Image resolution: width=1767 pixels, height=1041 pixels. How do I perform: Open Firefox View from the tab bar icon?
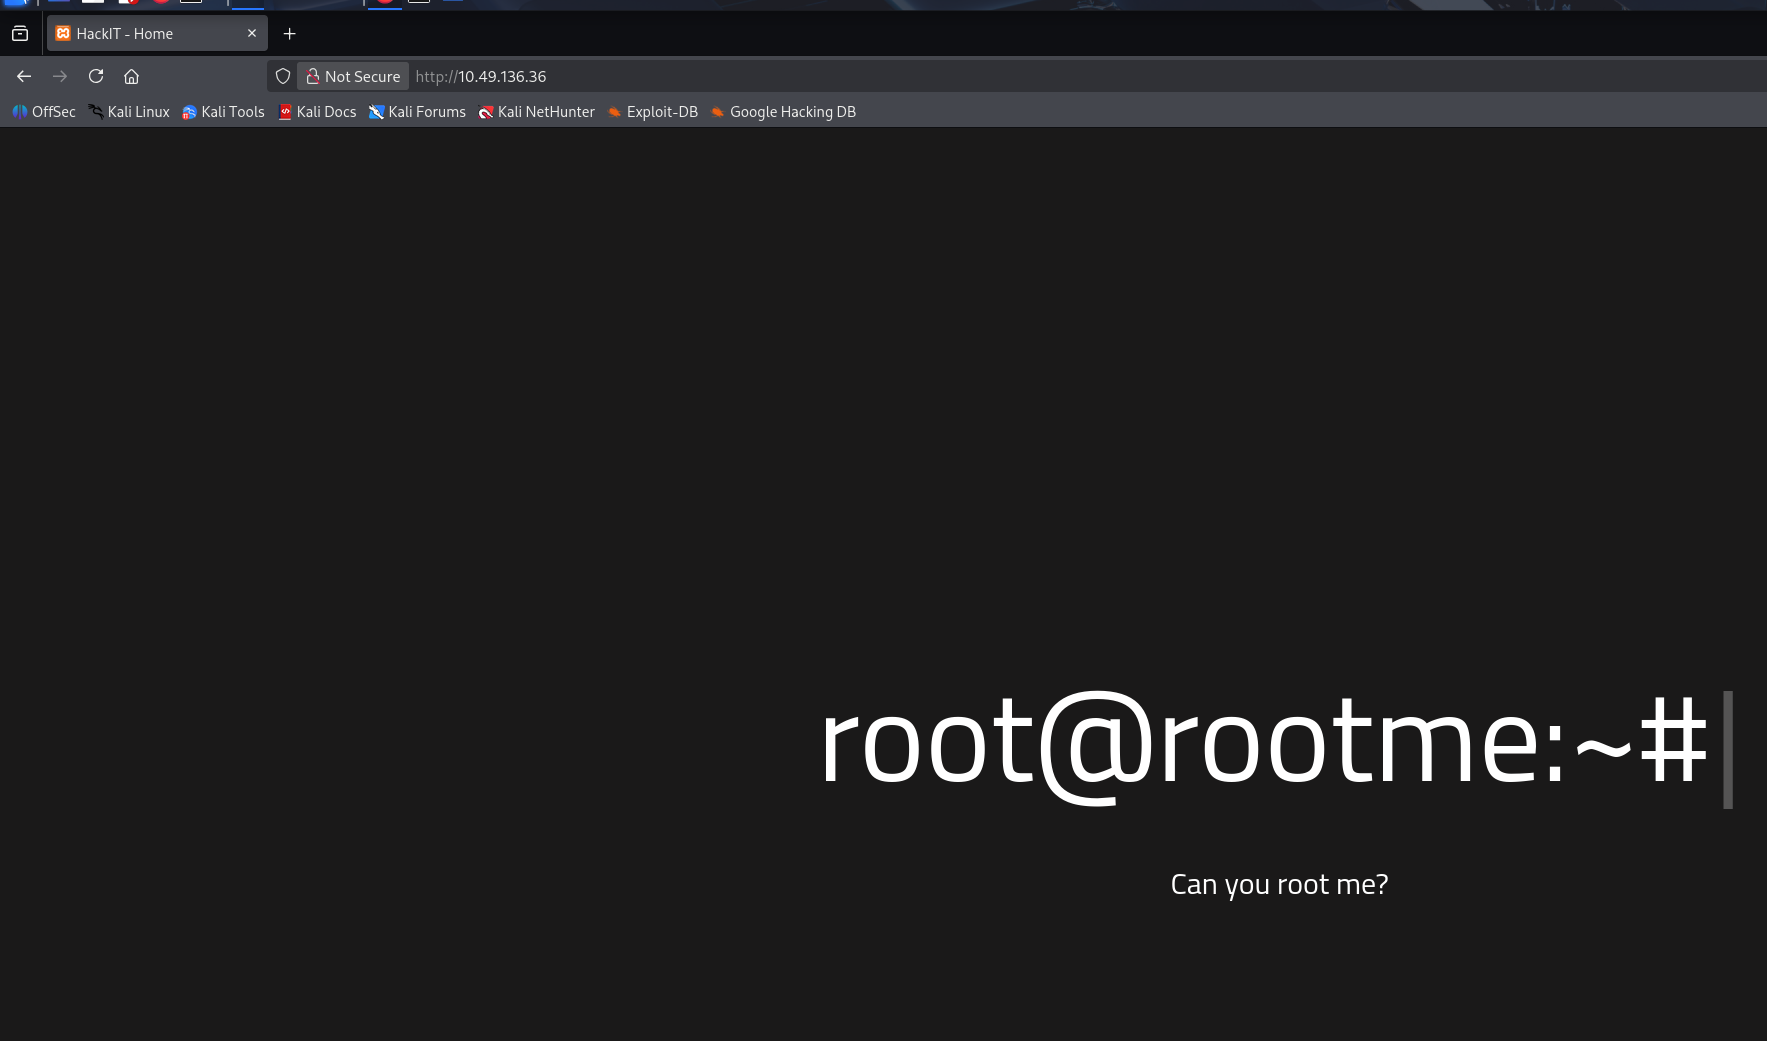[20, 33]
